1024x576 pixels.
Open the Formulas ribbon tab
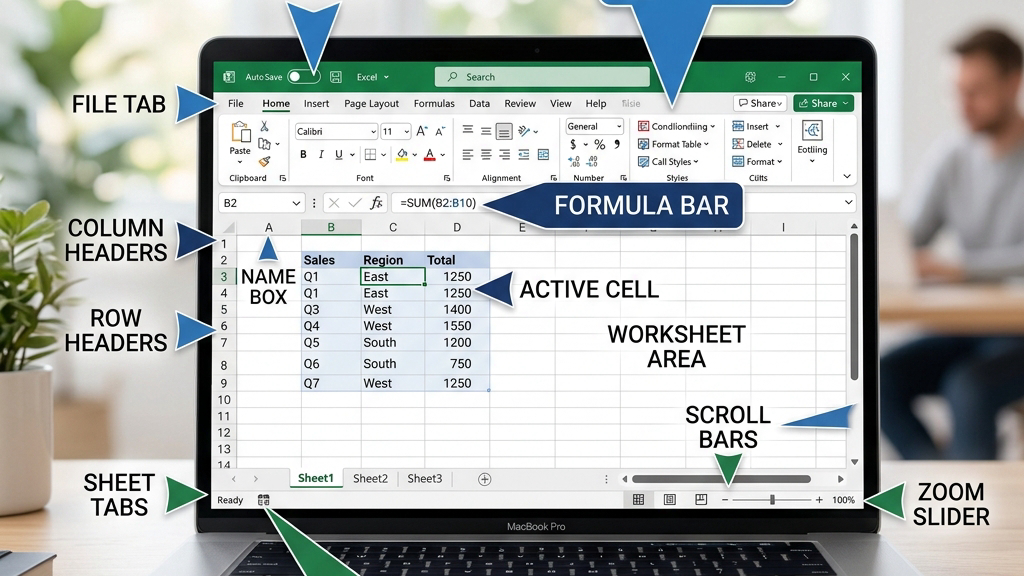click(x=434, y=104)
